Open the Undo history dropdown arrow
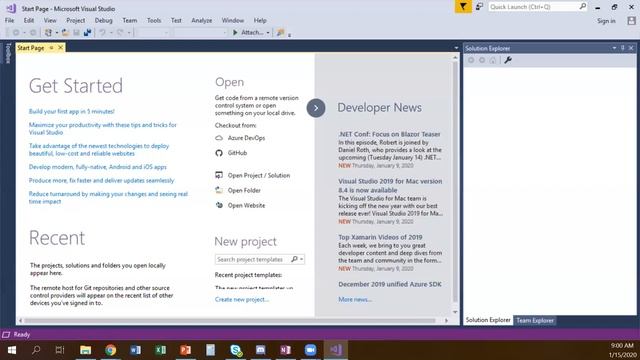 111,33
